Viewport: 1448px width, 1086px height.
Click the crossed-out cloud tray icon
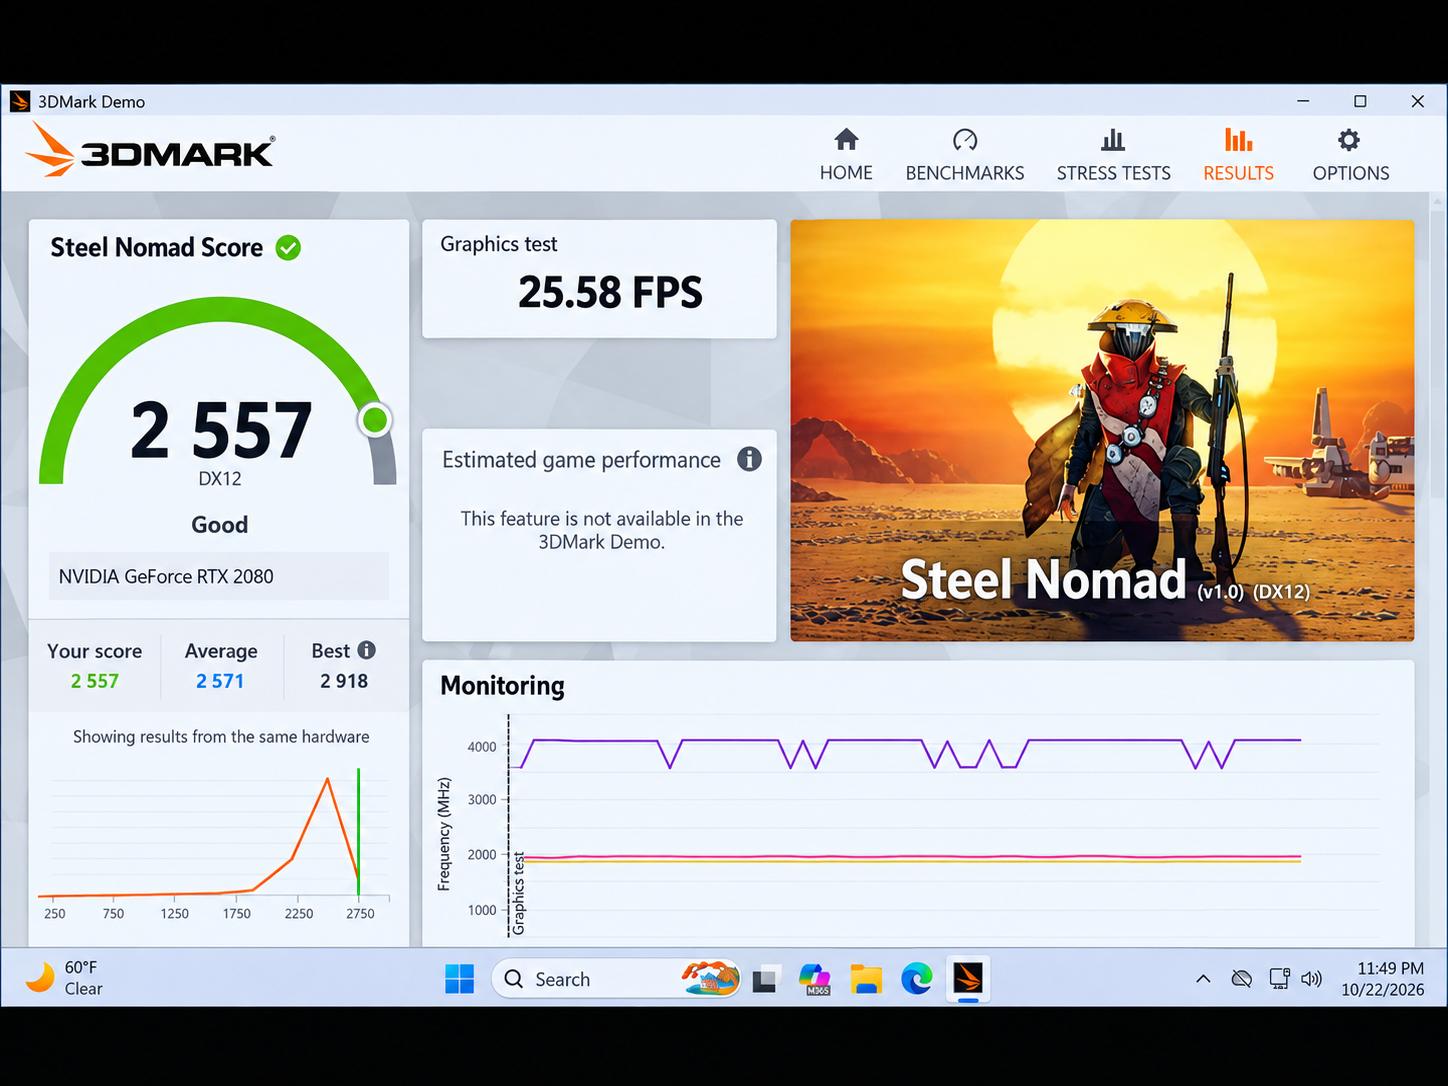point(1241,979)
